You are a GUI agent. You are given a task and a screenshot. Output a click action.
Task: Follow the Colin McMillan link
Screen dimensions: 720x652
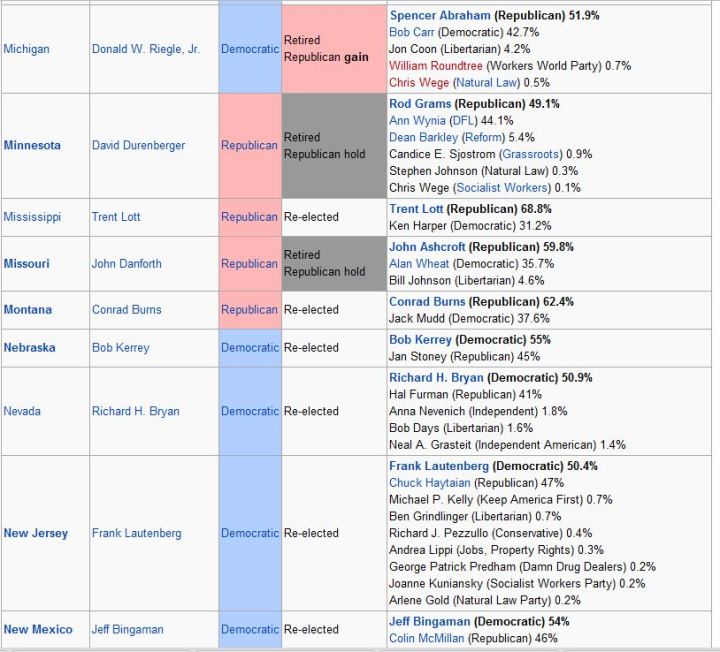(x=427, y=638)
